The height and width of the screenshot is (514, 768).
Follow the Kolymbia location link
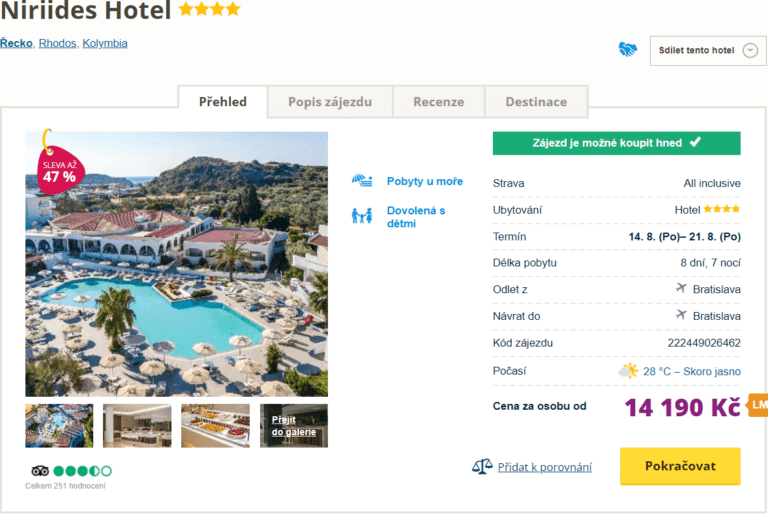coord(105,43)
